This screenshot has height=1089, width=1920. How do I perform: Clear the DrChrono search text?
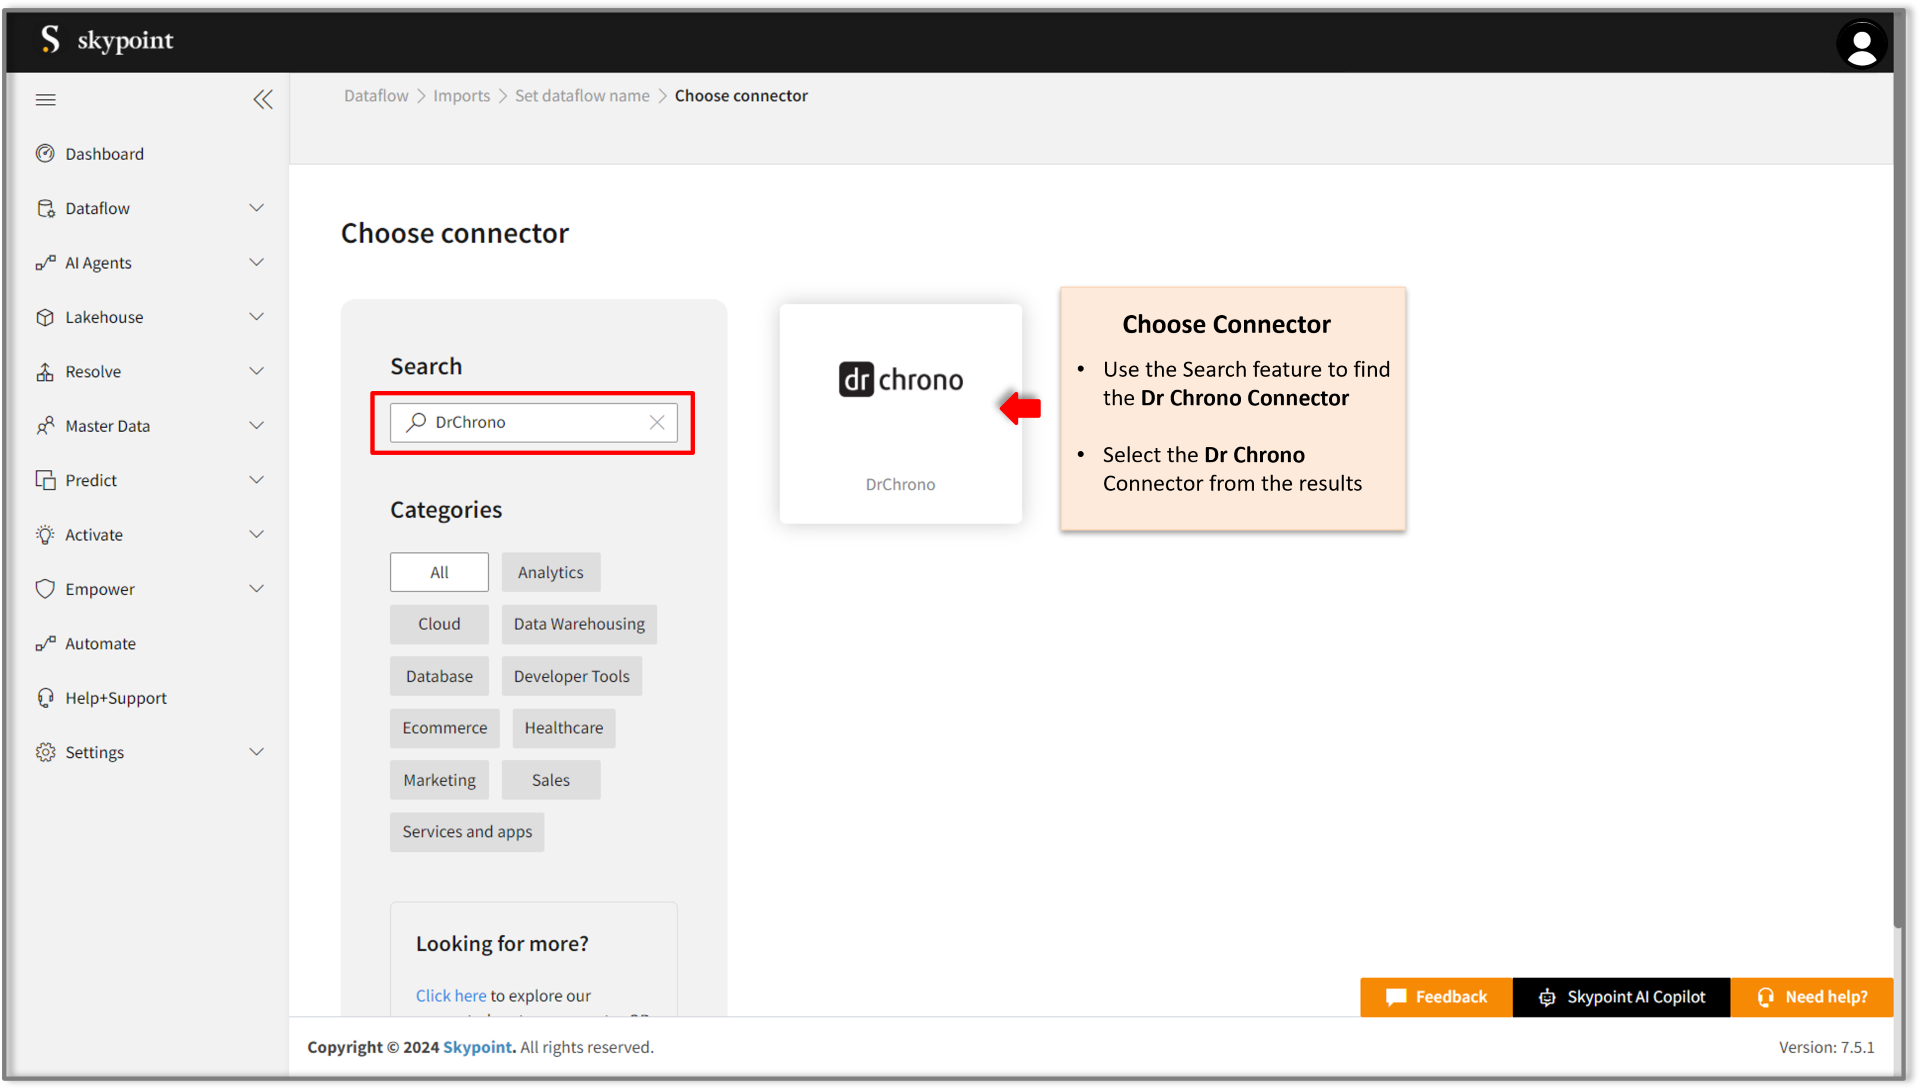click(x=657, y=422)
